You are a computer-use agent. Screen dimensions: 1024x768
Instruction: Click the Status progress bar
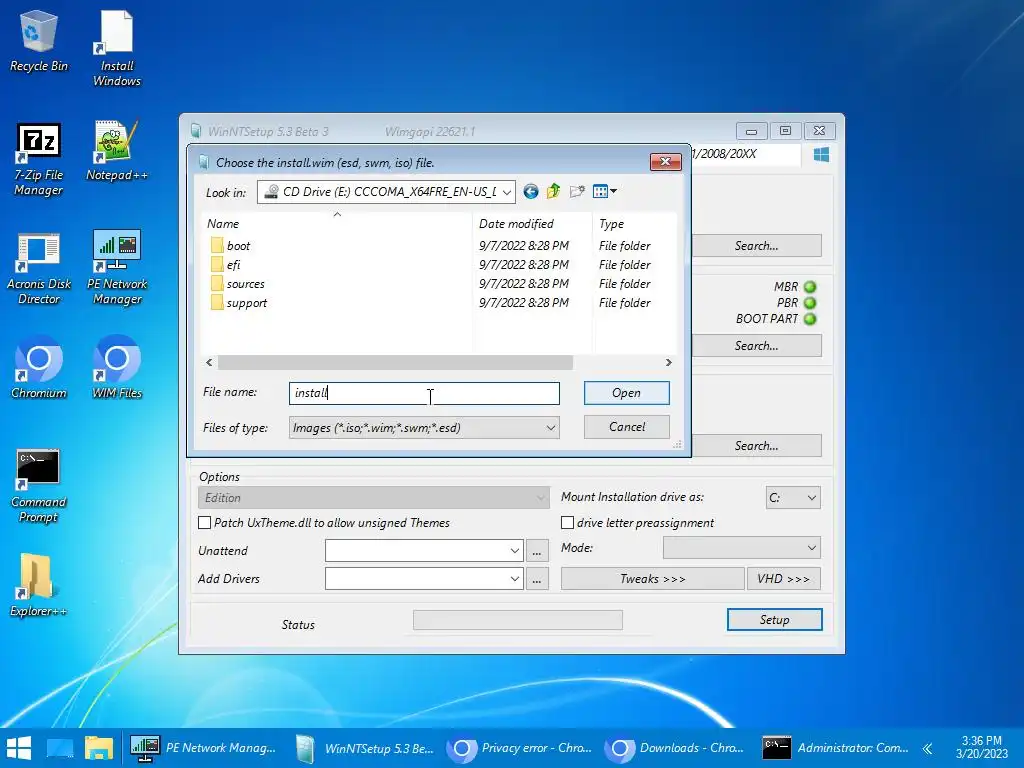(x=518, y=620)
